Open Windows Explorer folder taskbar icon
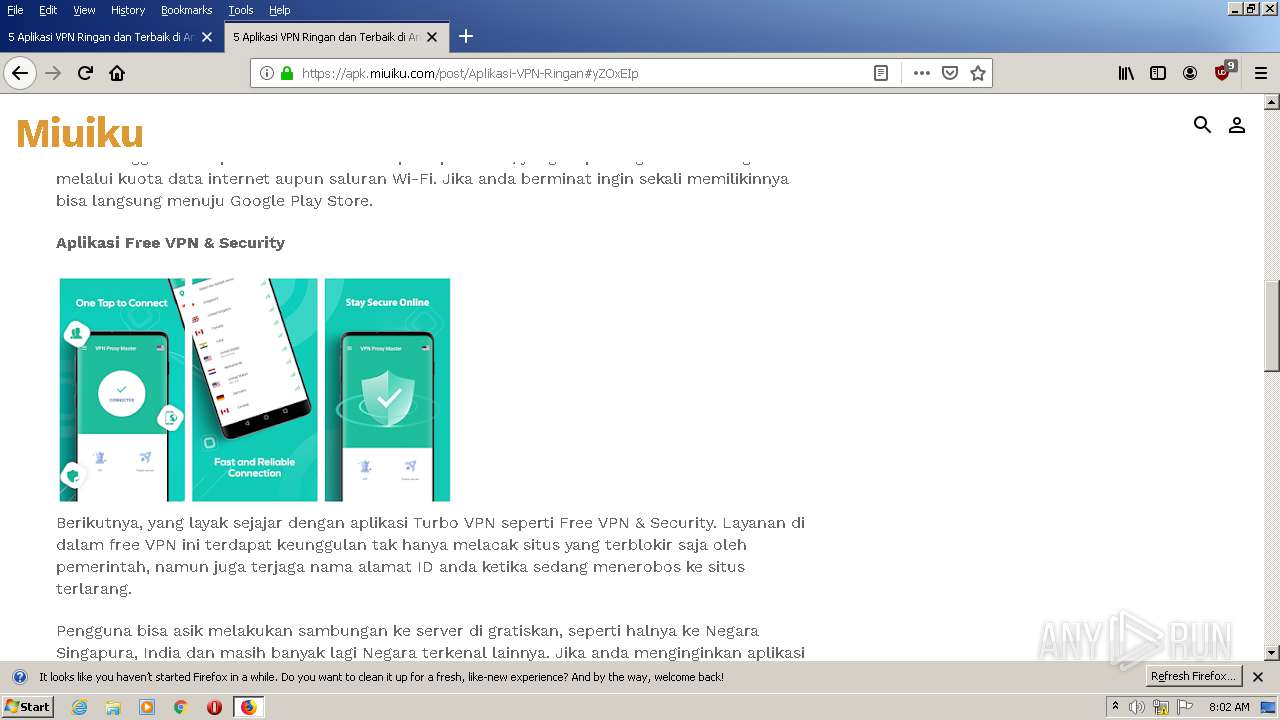 pyautogui.click(x=113, y=707)
